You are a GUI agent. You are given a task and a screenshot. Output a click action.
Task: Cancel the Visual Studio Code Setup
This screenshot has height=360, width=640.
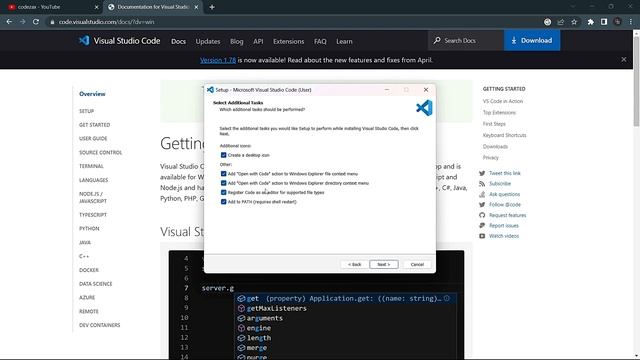click(417, 264)
